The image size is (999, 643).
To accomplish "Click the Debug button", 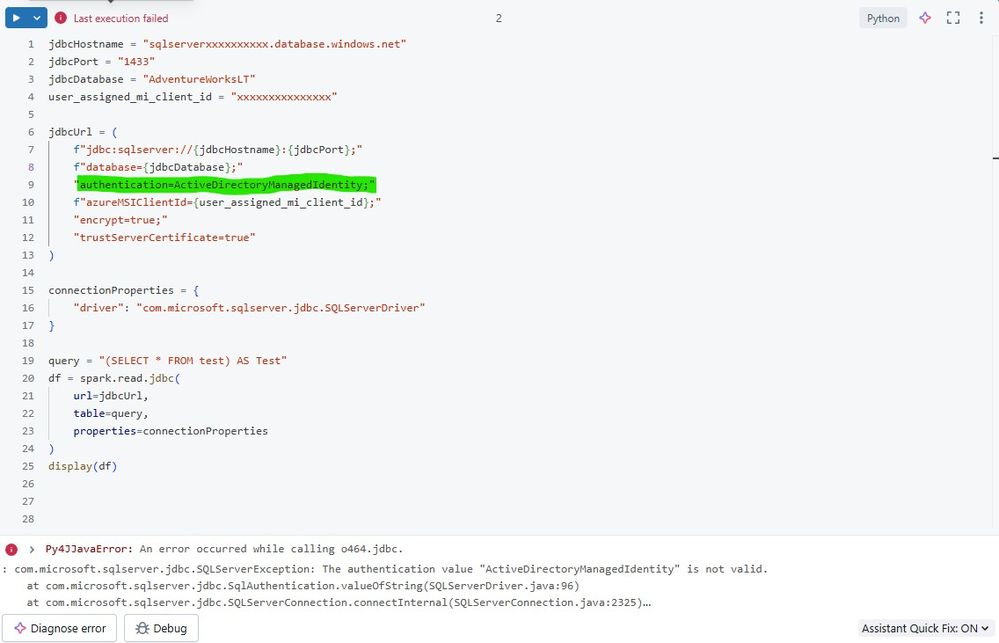I will (x=160, y=628).
